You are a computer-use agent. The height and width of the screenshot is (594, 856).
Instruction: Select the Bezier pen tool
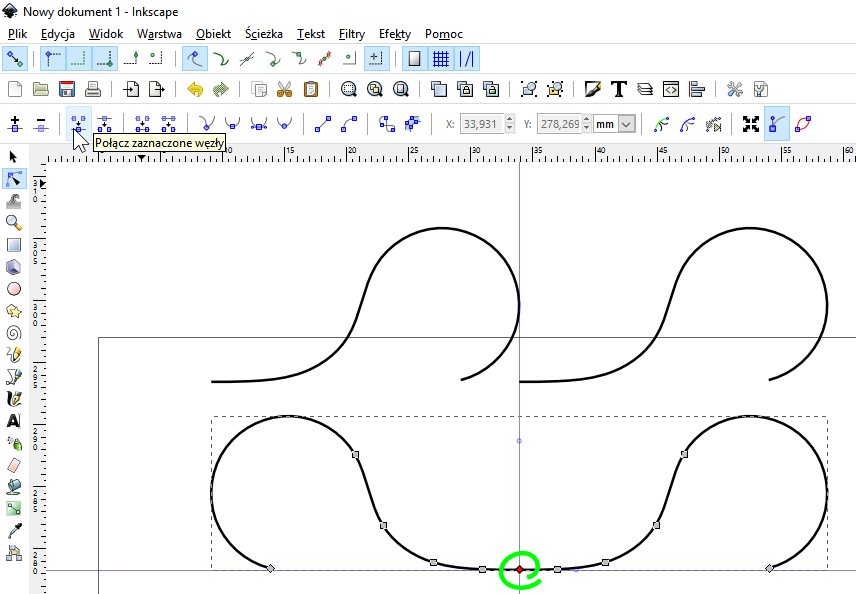(x=14, y=376)
